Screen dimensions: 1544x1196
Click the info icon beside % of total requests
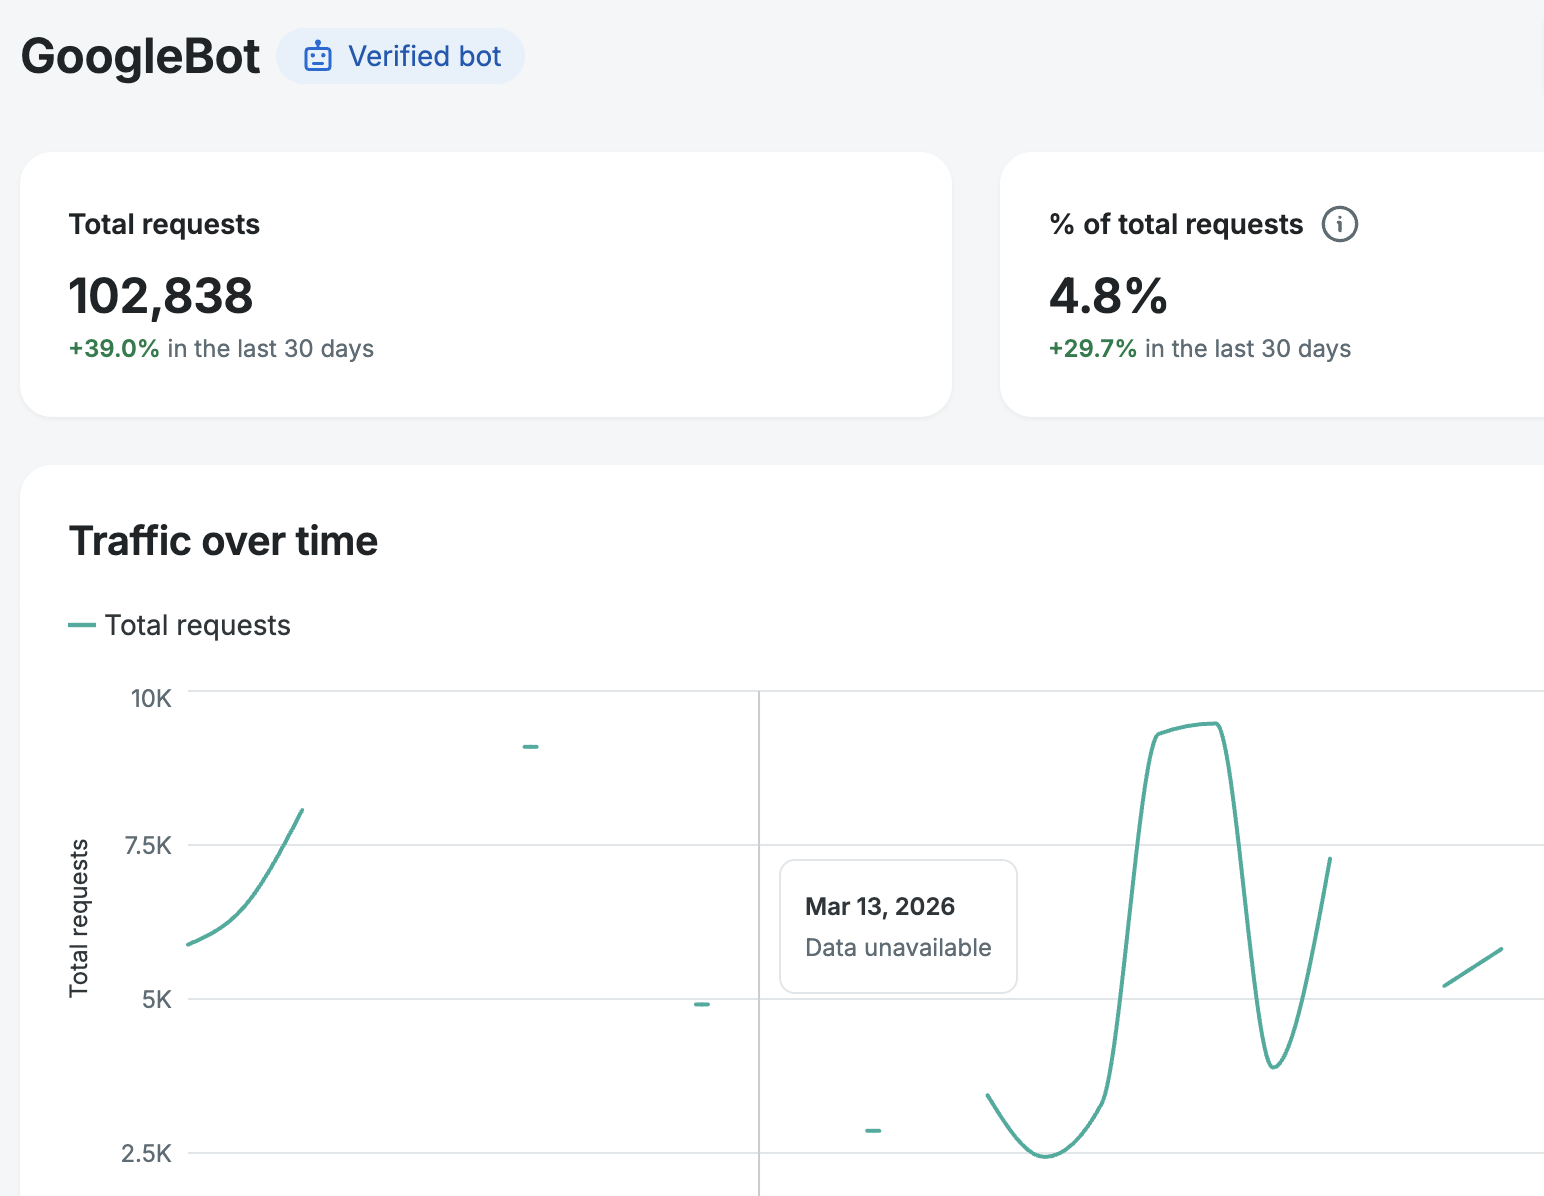tap(1339, 224)
